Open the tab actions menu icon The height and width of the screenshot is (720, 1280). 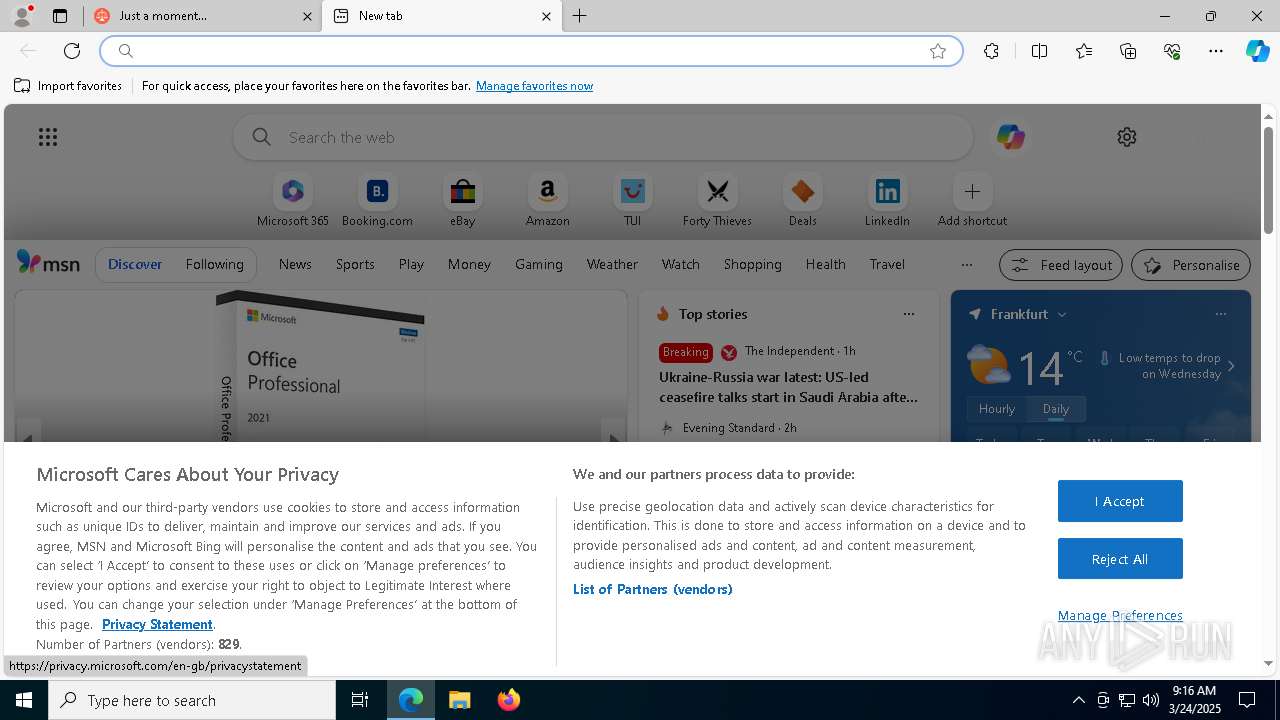pos(60,16)
